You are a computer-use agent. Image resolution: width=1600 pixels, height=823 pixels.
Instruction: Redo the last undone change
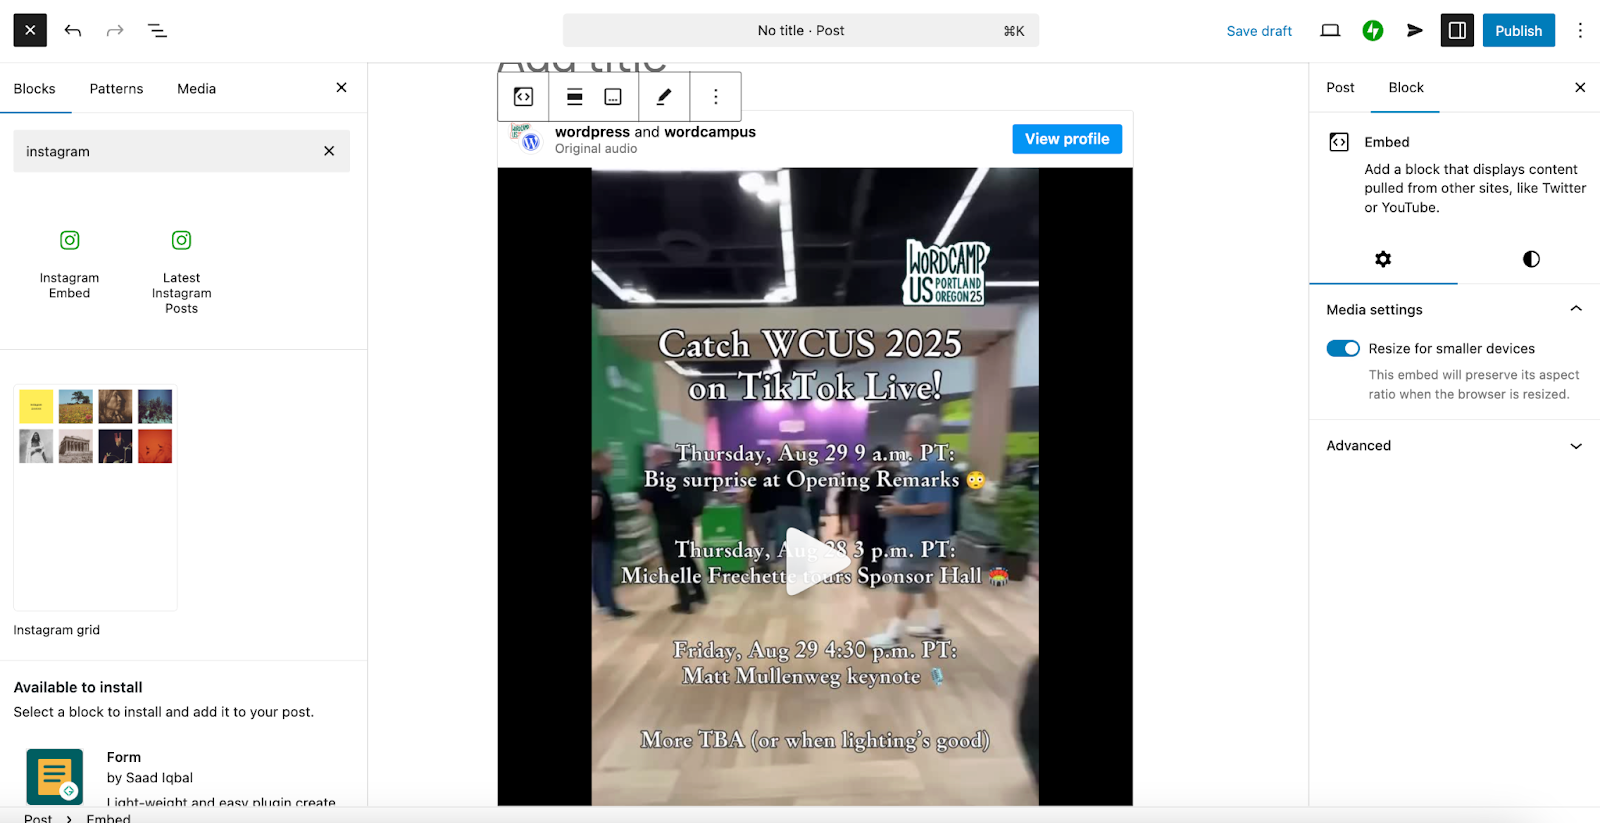(x=115, y=30)
